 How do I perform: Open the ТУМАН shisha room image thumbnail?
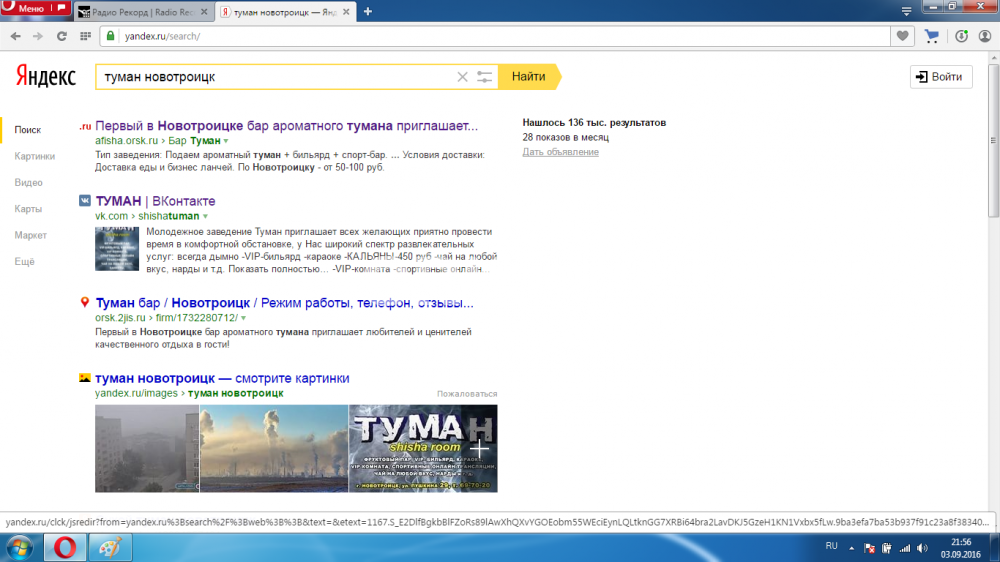(423, 447)
